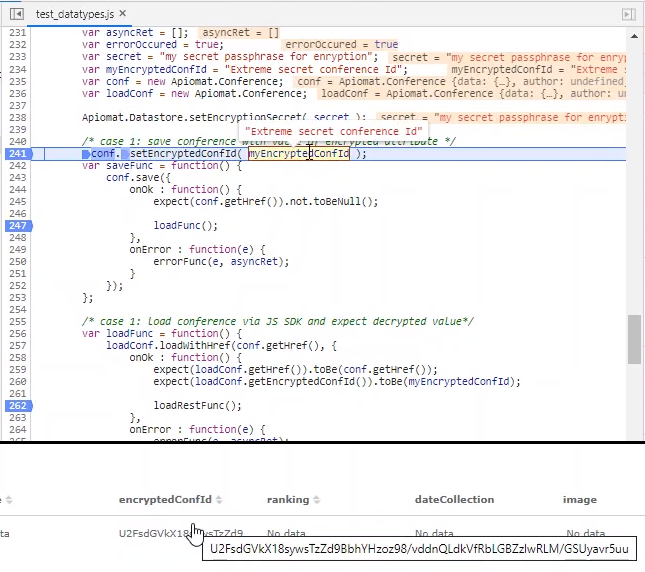Click line number 242 in the gutter
Screen dimensions: 645x572
pos(18,165)
